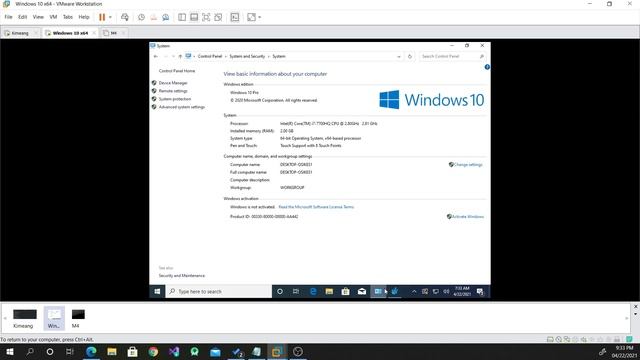This screenshot has width=640, height=360.
Task: Click the back arrow in System window
Action: tap(156, 56)
